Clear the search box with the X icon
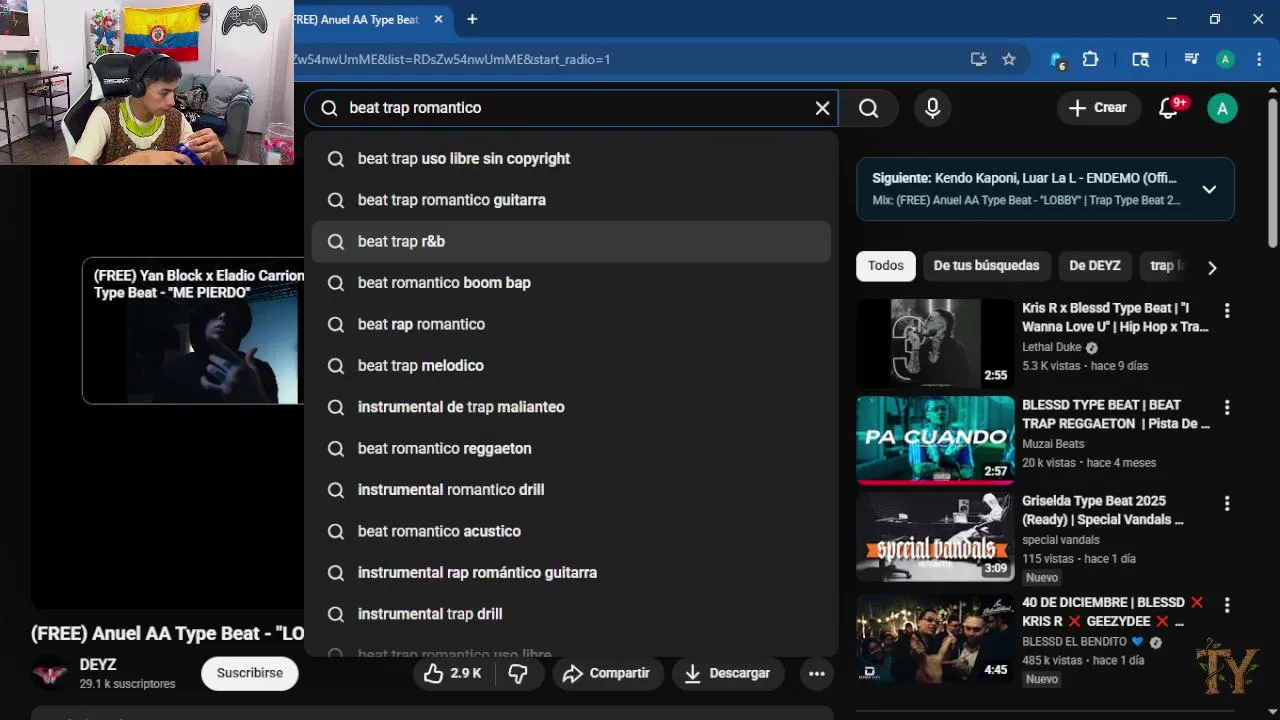The height and width of the screenshot is (720, 1280). tap(822, 108)
